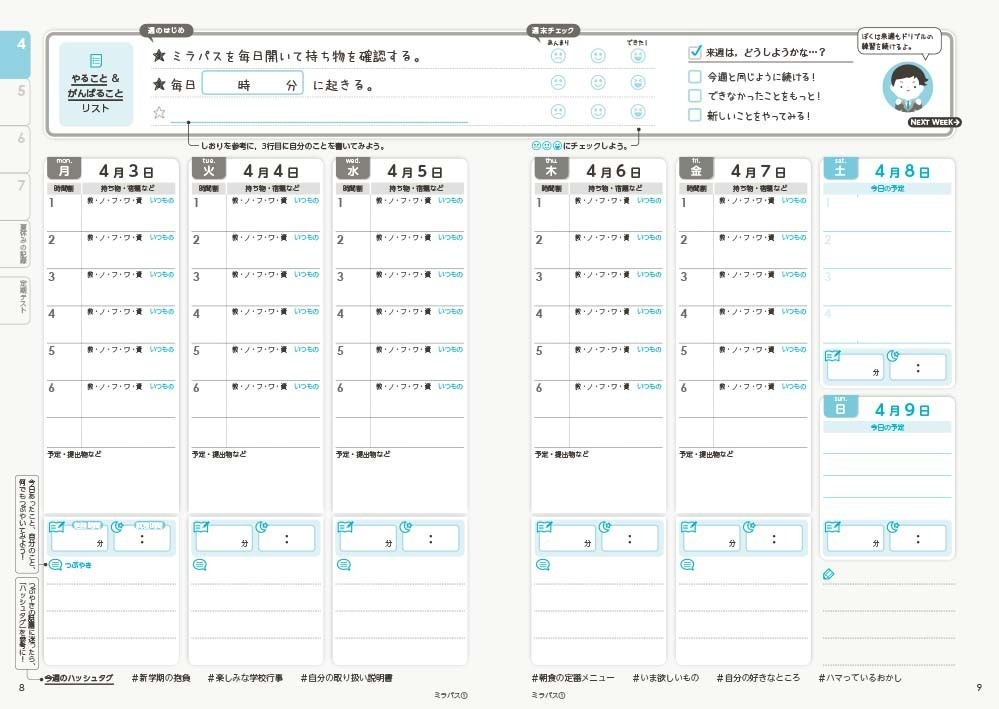The height and width of the screenshot is (709, 999).
Task: Click the moon bedtime icon in the Saturday box
Action: click(893, 355)
